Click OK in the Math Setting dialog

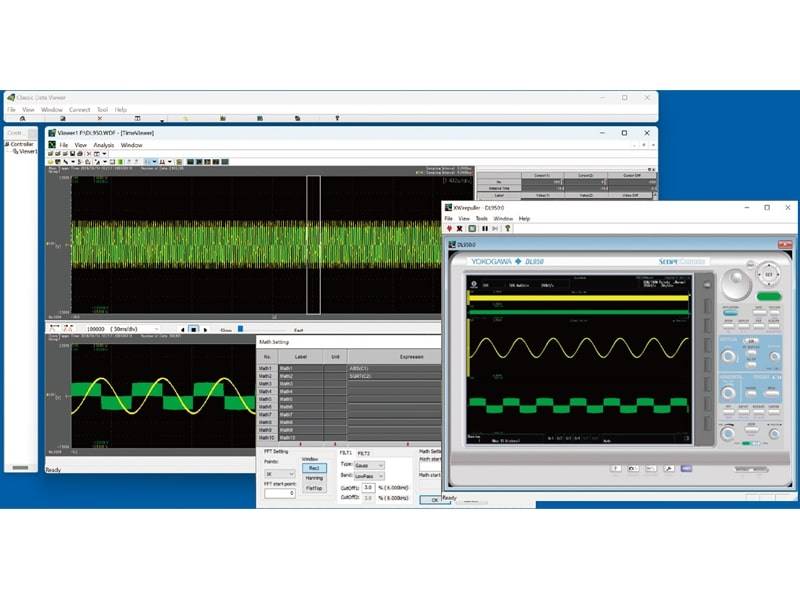(x=432, y=499)
